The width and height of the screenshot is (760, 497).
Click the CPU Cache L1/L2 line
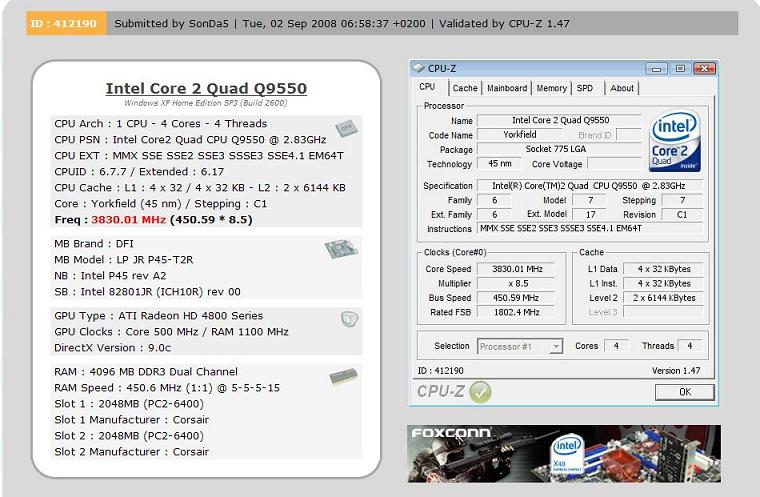[x=200, y=188]
